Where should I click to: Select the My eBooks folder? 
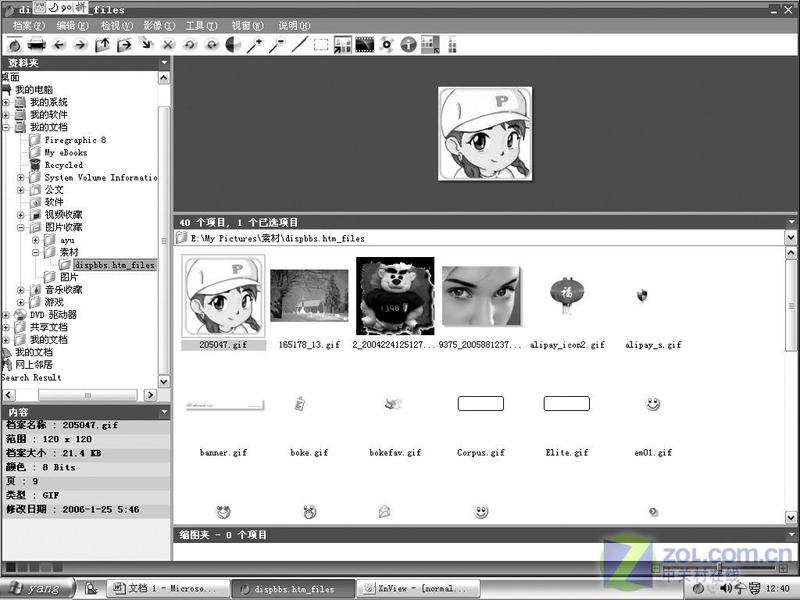coord(65,153)
